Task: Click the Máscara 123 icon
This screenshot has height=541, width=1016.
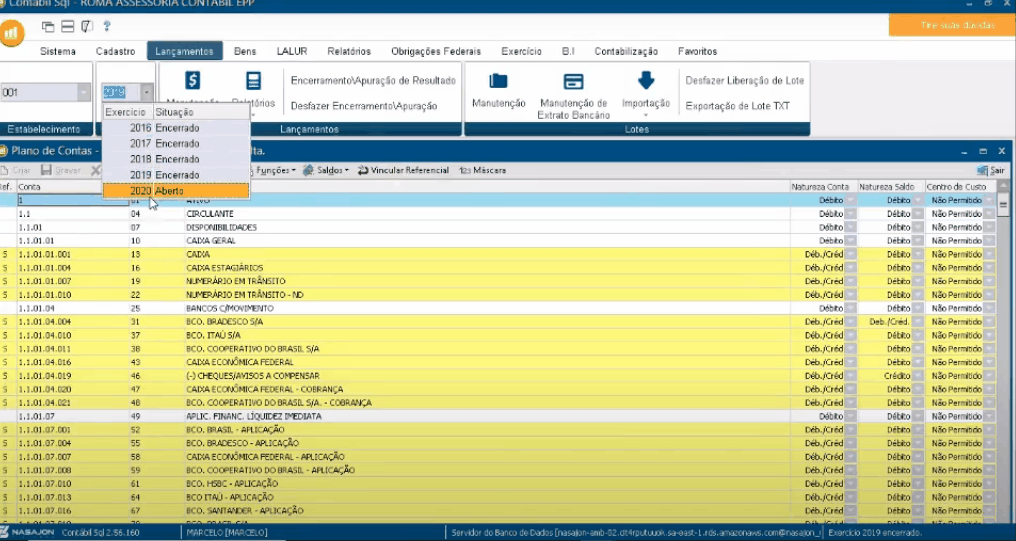Action: (x=465, y=170)
